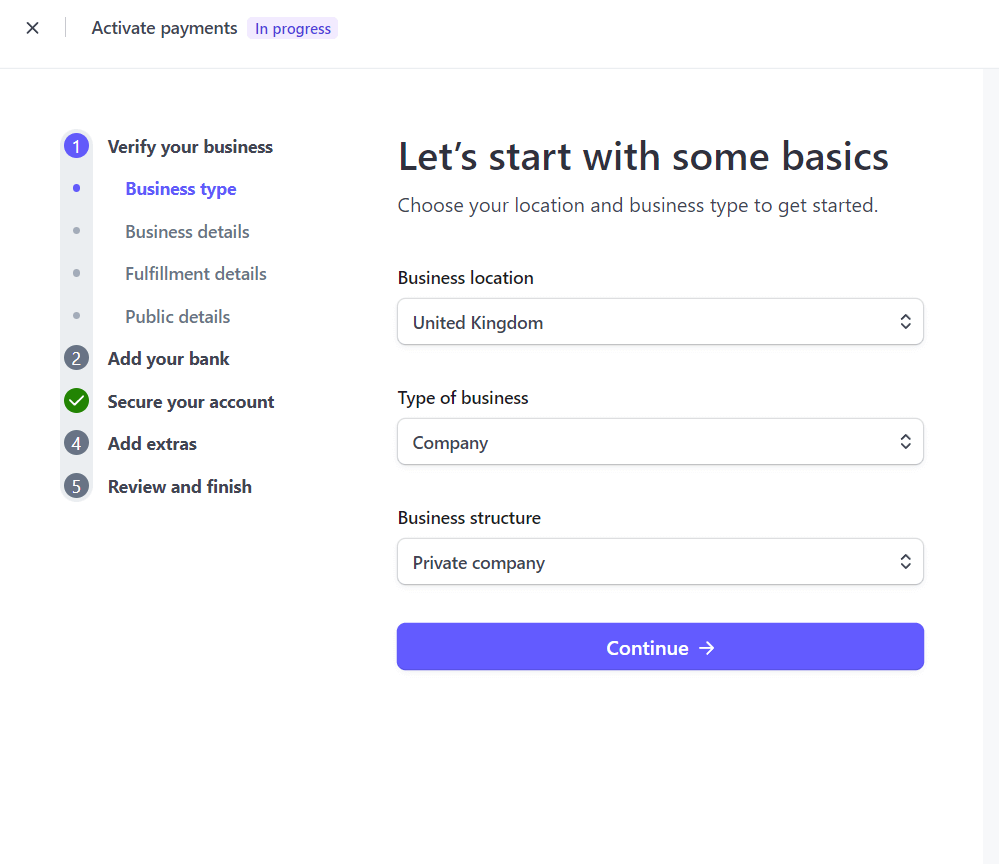Click the bullet dot beside Business type
The width and height of the screenshot is (999, 864).
[77, 189]
